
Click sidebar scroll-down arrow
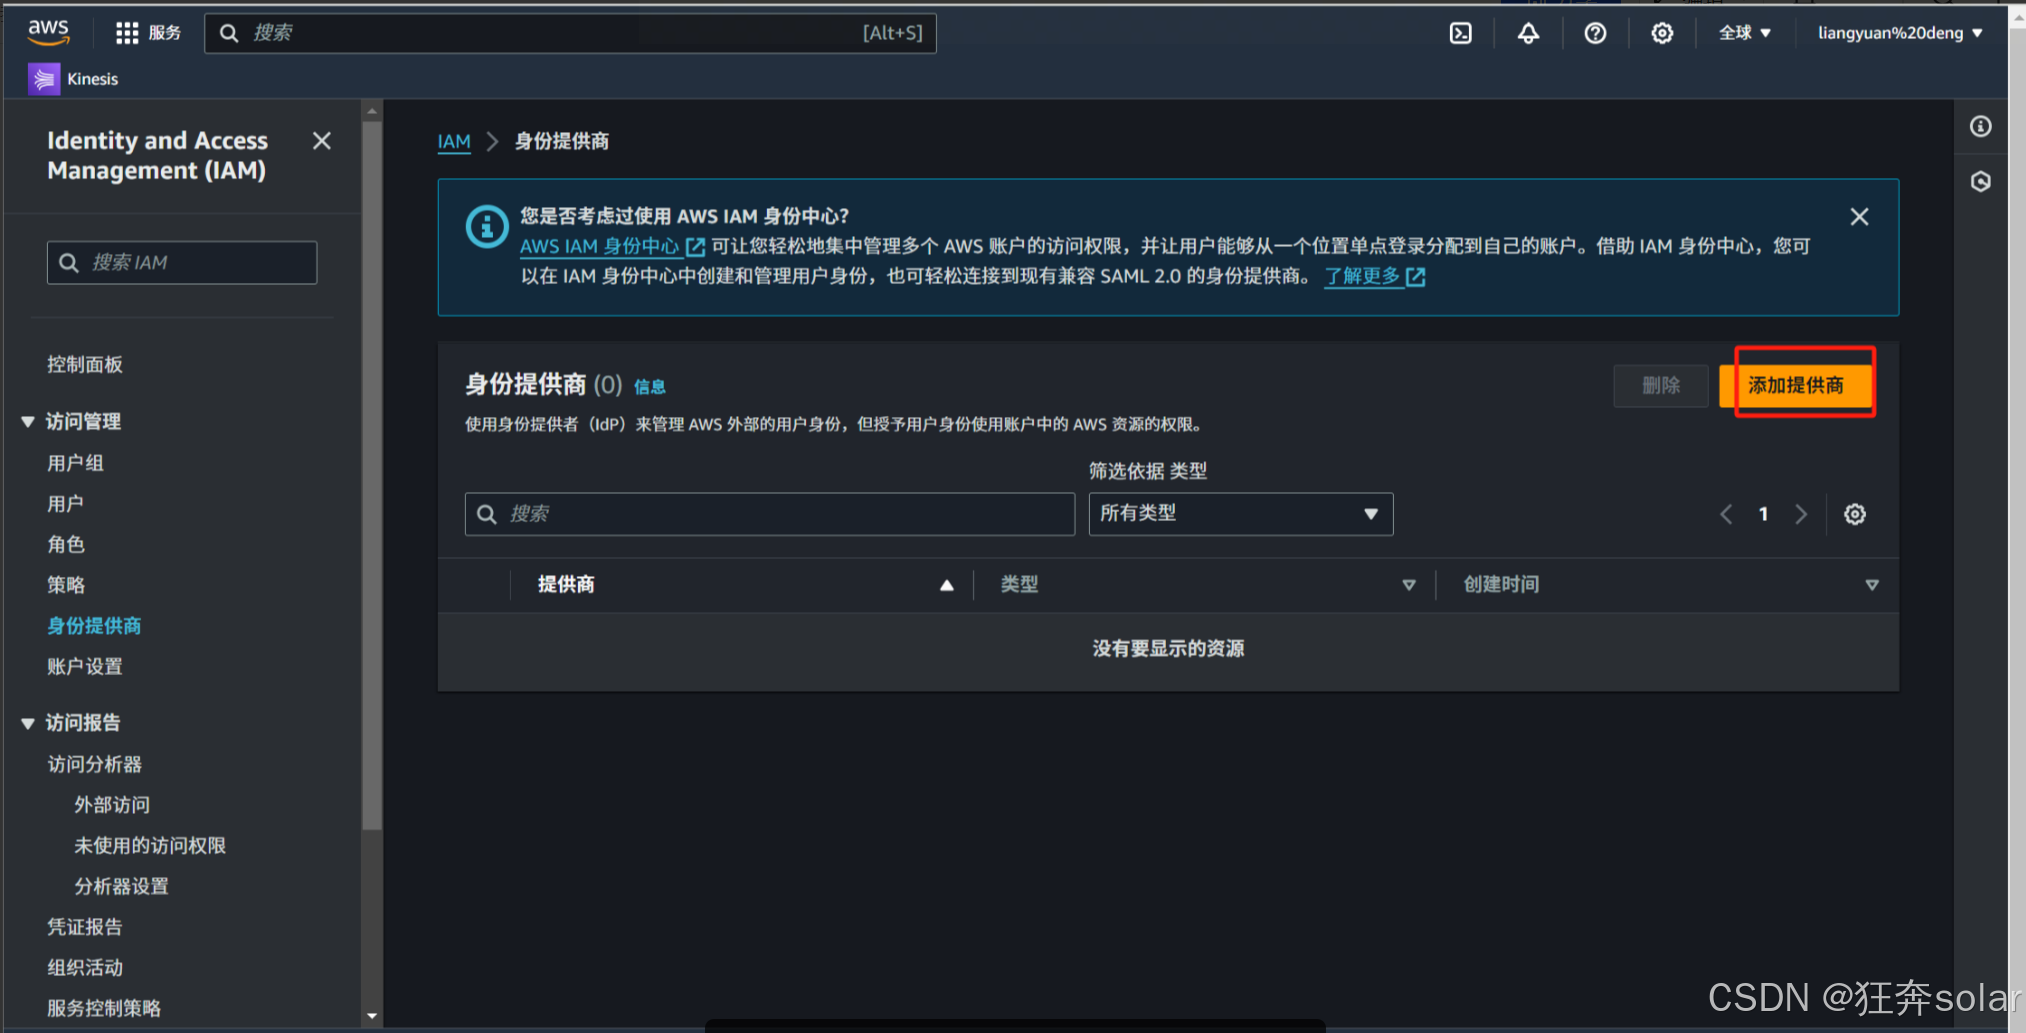pos(372,1016)
